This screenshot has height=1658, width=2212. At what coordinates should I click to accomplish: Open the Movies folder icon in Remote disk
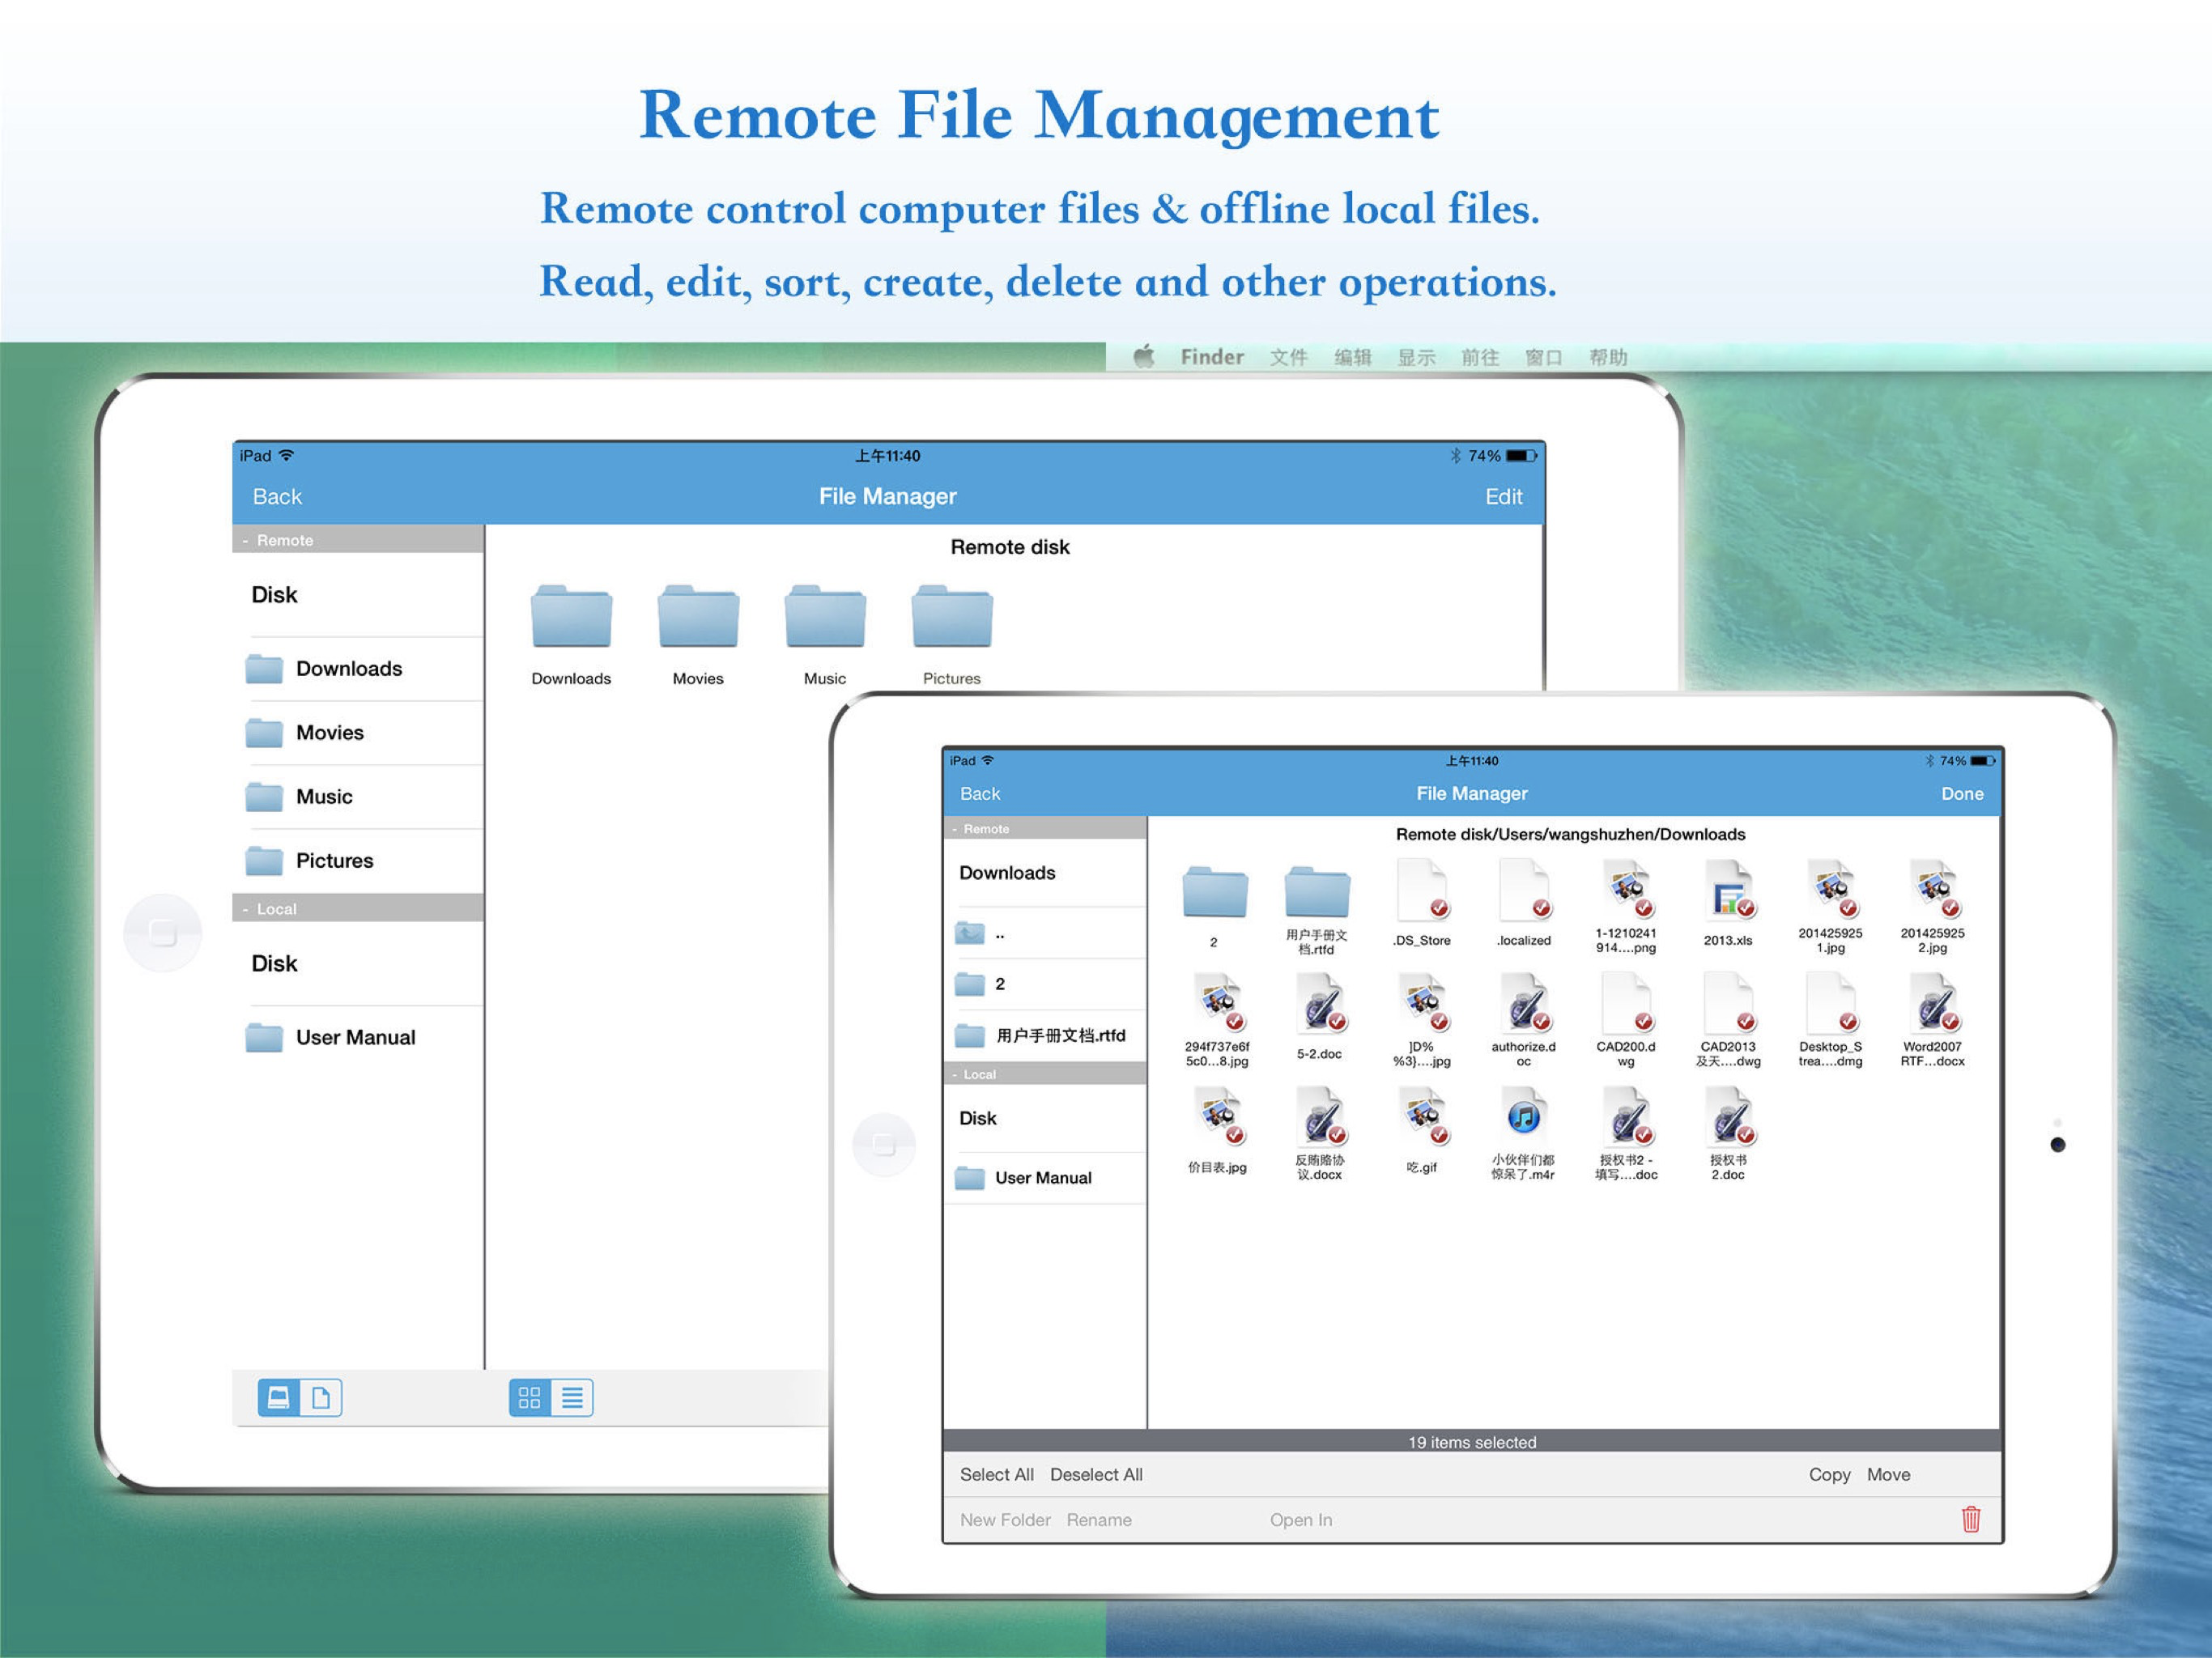coord(698,617)
